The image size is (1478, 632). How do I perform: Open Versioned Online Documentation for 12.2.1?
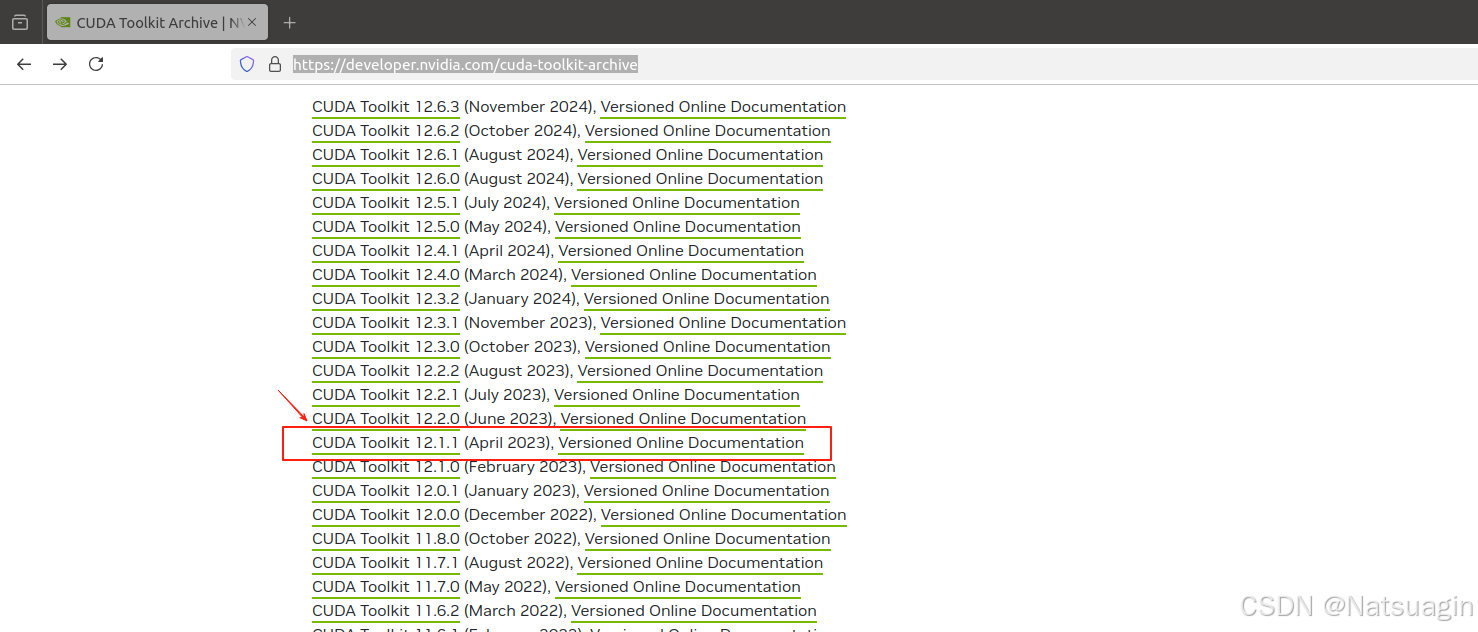[677, 395]
